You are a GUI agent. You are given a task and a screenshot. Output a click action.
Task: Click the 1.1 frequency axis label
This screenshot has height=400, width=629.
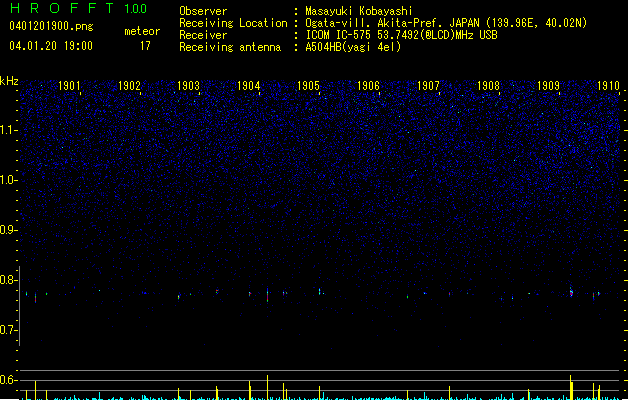pos(8,130)
